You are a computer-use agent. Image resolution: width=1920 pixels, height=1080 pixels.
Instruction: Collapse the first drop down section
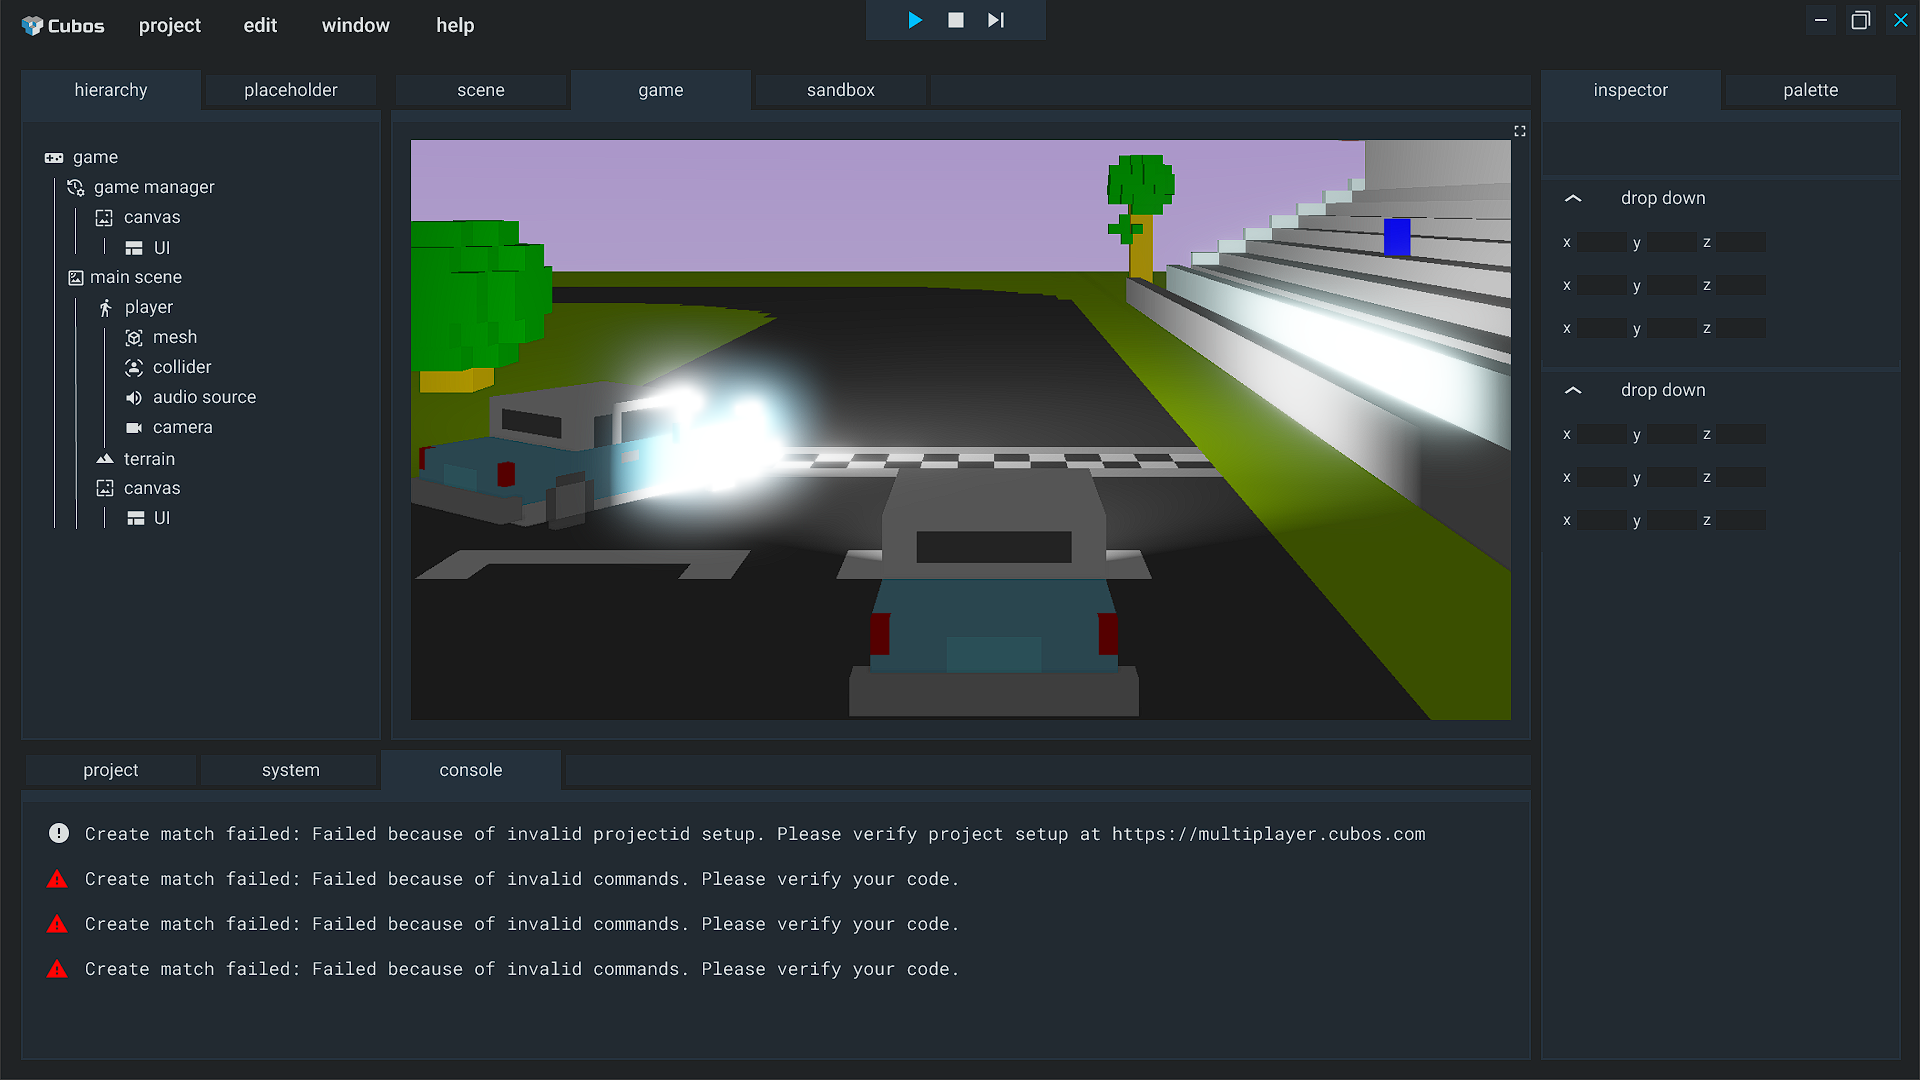click(x=1573, y=198)
